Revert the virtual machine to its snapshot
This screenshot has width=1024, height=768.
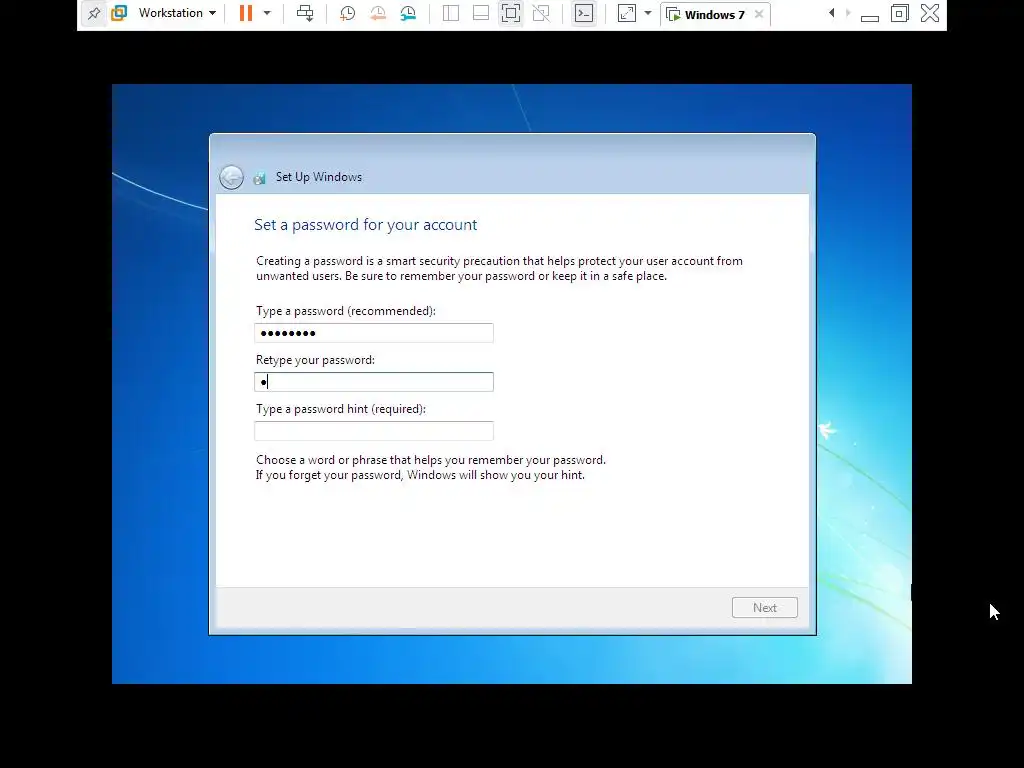pyautogui.click(x=377, y=13)
